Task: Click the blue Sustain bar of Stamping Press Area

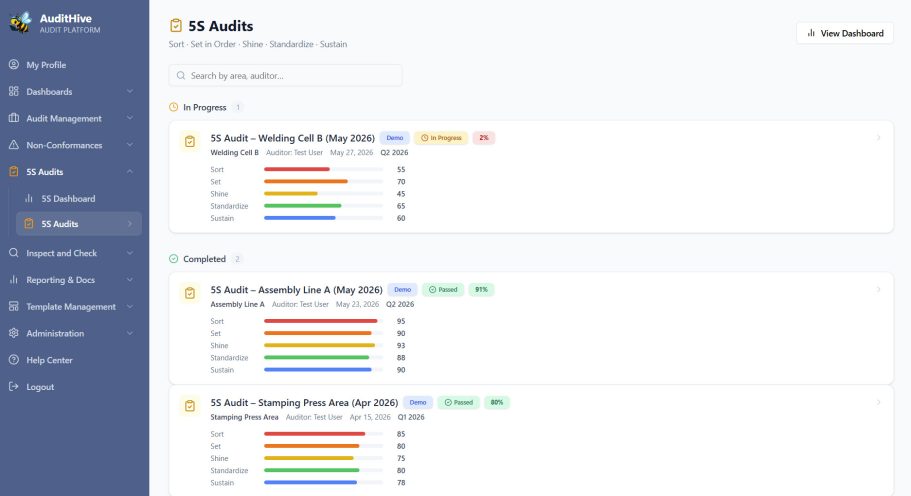Action: click(x=310, y=482)
